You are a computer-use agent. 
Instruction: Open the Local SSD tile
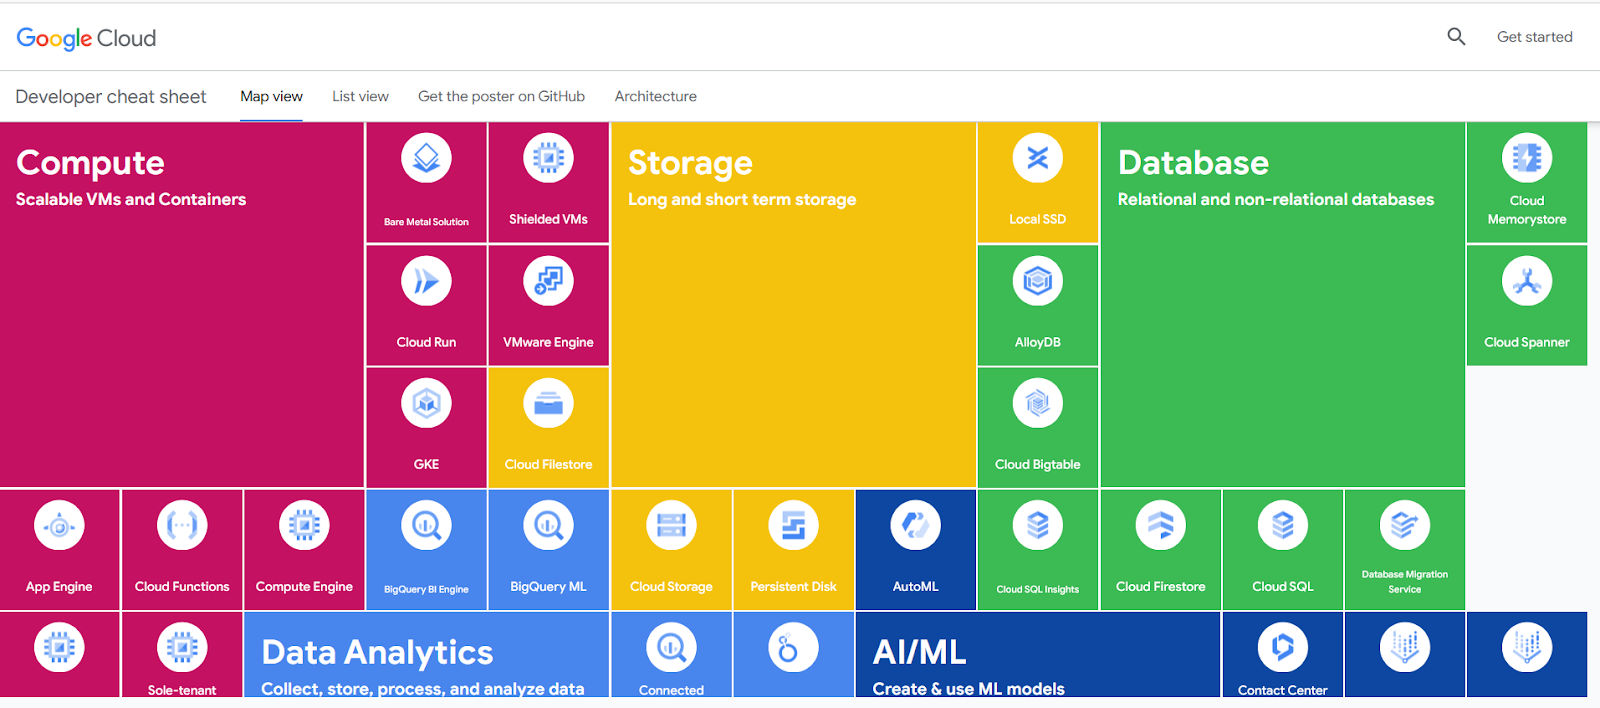(1038, 183)
